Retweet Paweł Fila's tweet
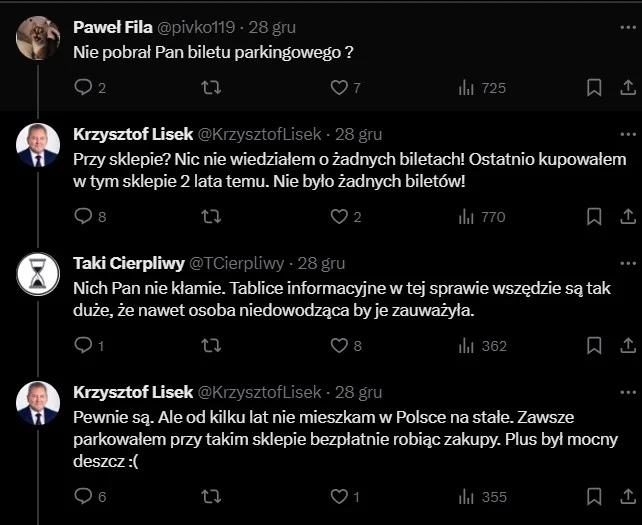Image resolution: width=642 pixels, height=525 pixels. click(211, 88)
